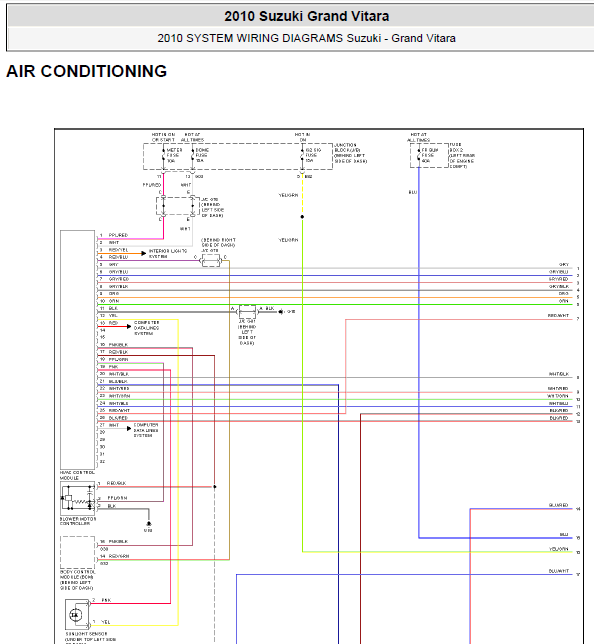Click the 'WHT/BLU' label at HVAC pin 24
Screen dimensions: 594x644
pyautogui.click(x=118, y=403)
